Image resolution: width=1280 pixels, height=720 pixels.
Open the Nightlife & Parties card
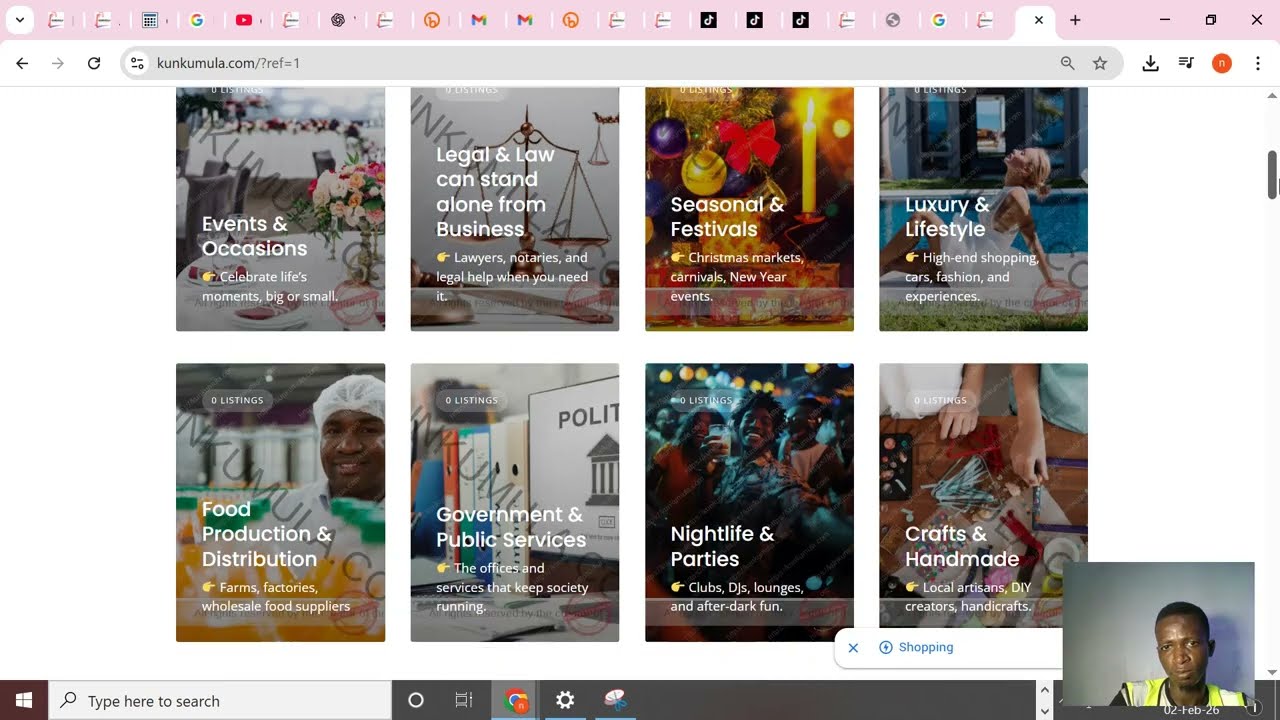(x=749, y=502)
